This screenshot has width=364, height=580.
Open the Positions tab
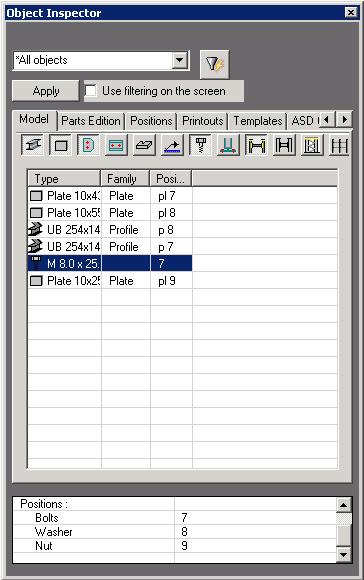[151, 121]
